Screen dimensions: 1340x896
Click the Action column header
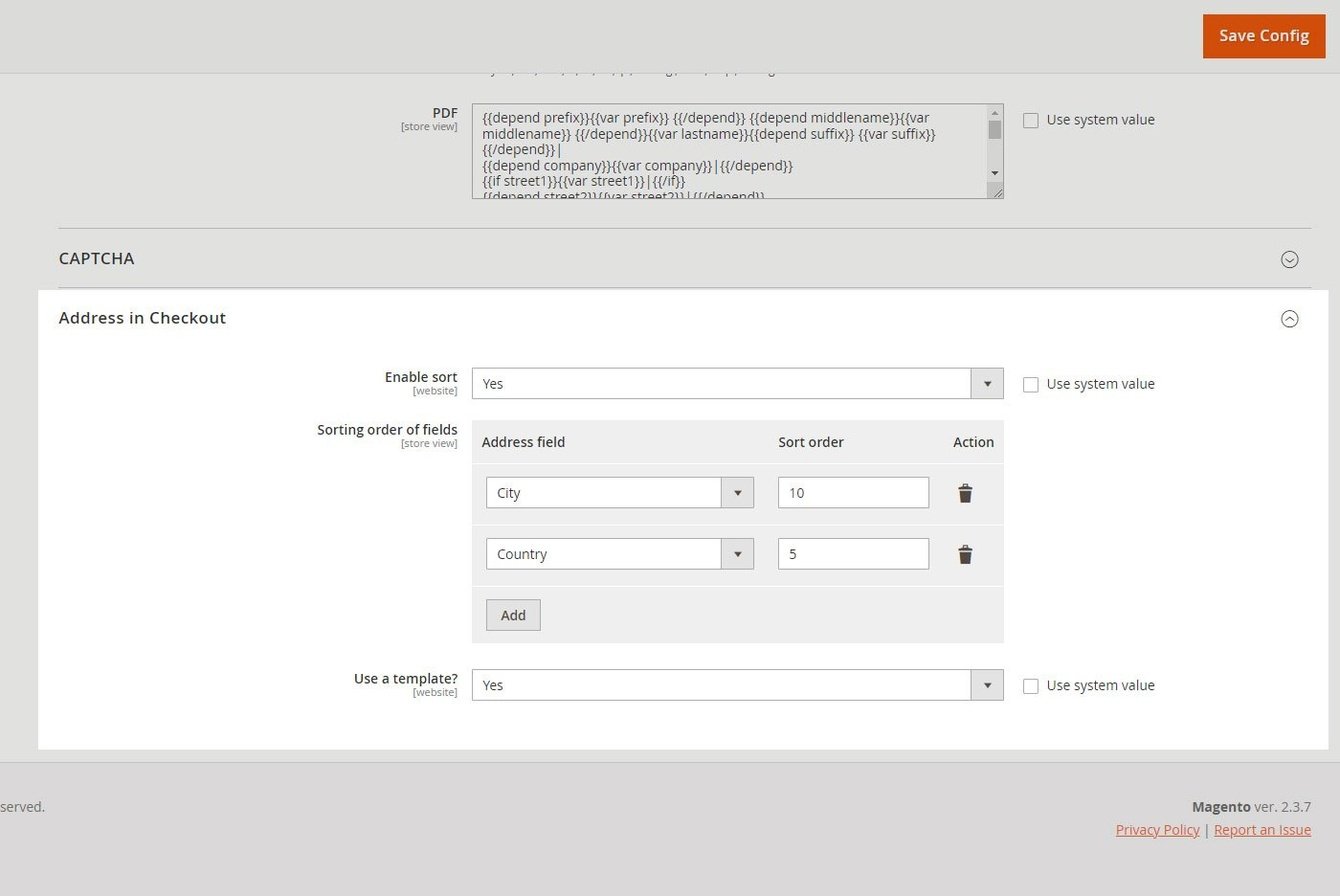click(973, 442)
